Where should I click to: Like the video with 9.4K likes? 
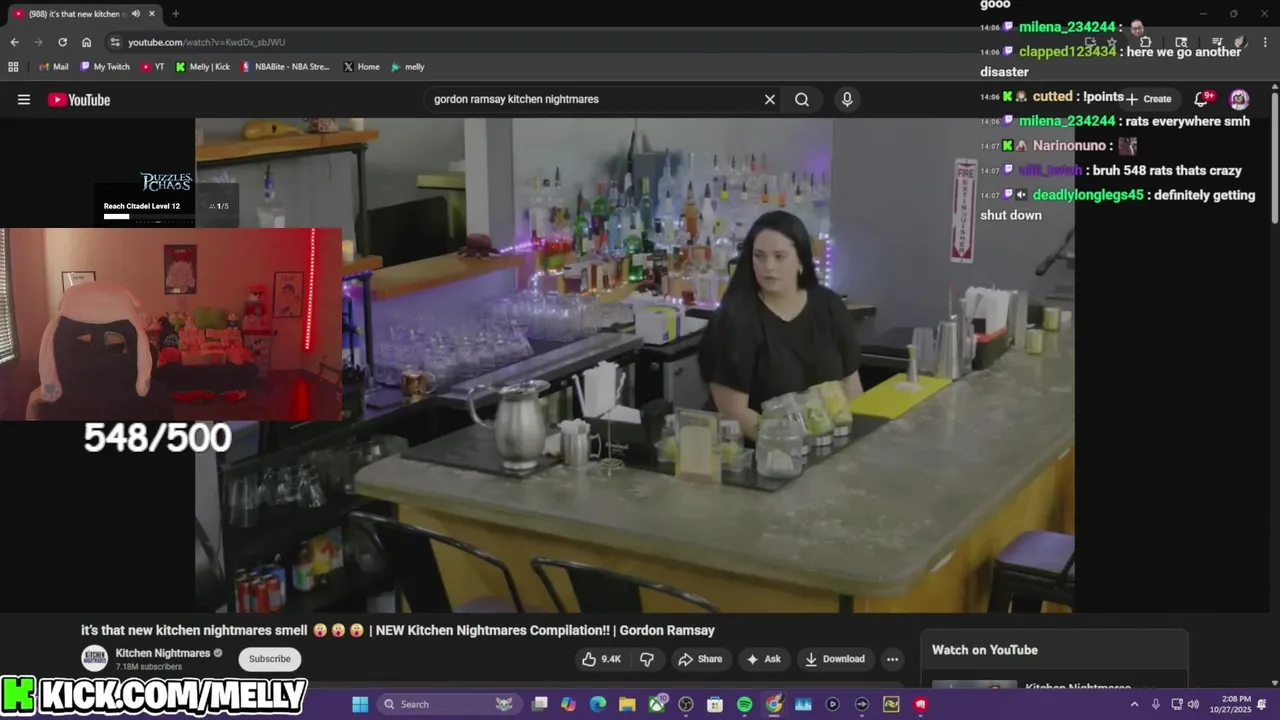[x=601, y=659]
